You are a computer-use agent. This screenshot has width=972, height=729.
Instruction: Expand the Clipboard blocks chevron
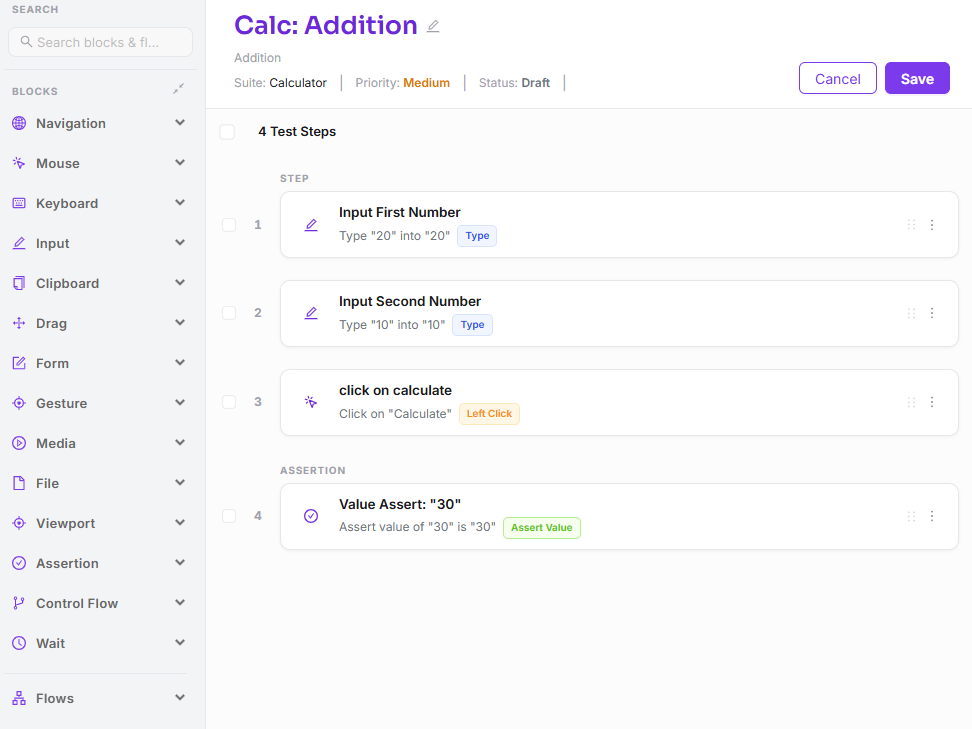point(180,283)
